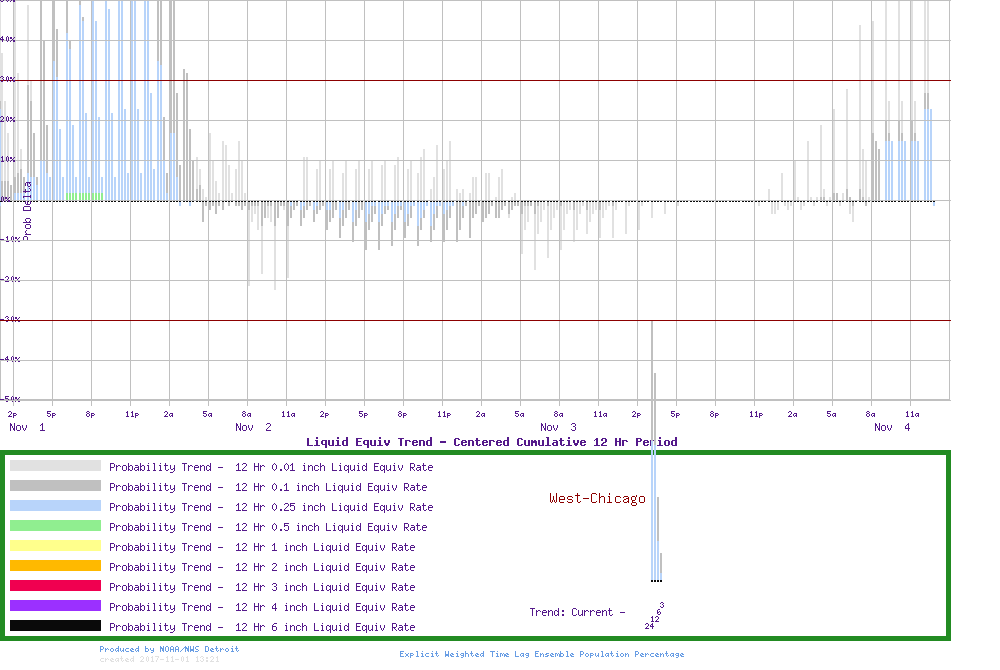Select the purple 4 inch legend swatch
The width and height of the screenshot is (1000, 670).
coord(55,606)
